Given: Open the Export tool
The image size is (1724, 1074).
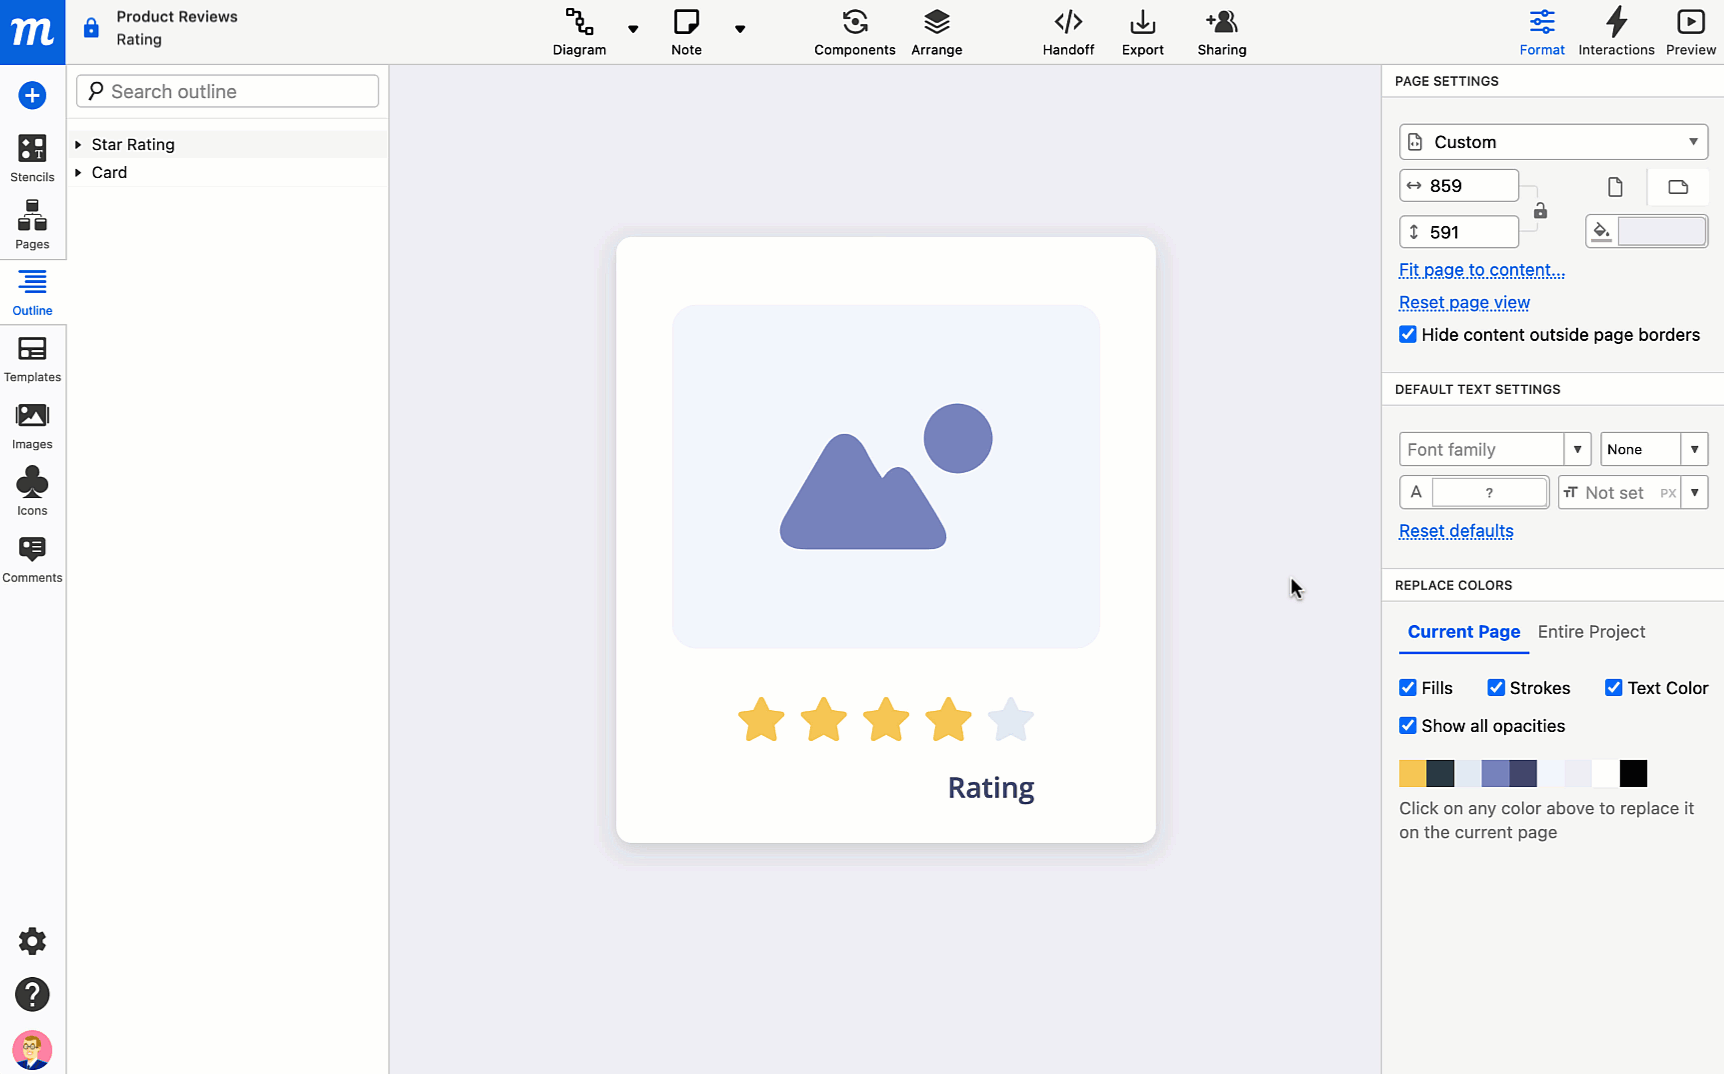Looking at the screenshot, I should point(1142,32).
